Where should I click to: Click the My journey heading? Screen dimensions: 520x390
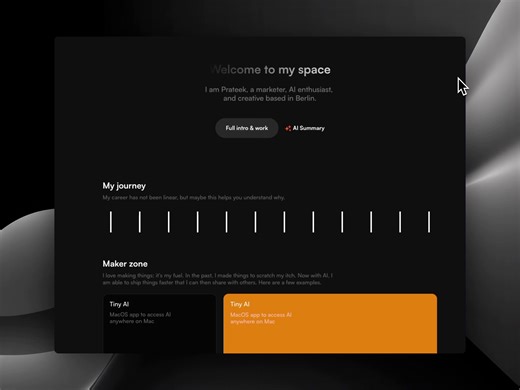pyautogui.click(x=124, y=186)
